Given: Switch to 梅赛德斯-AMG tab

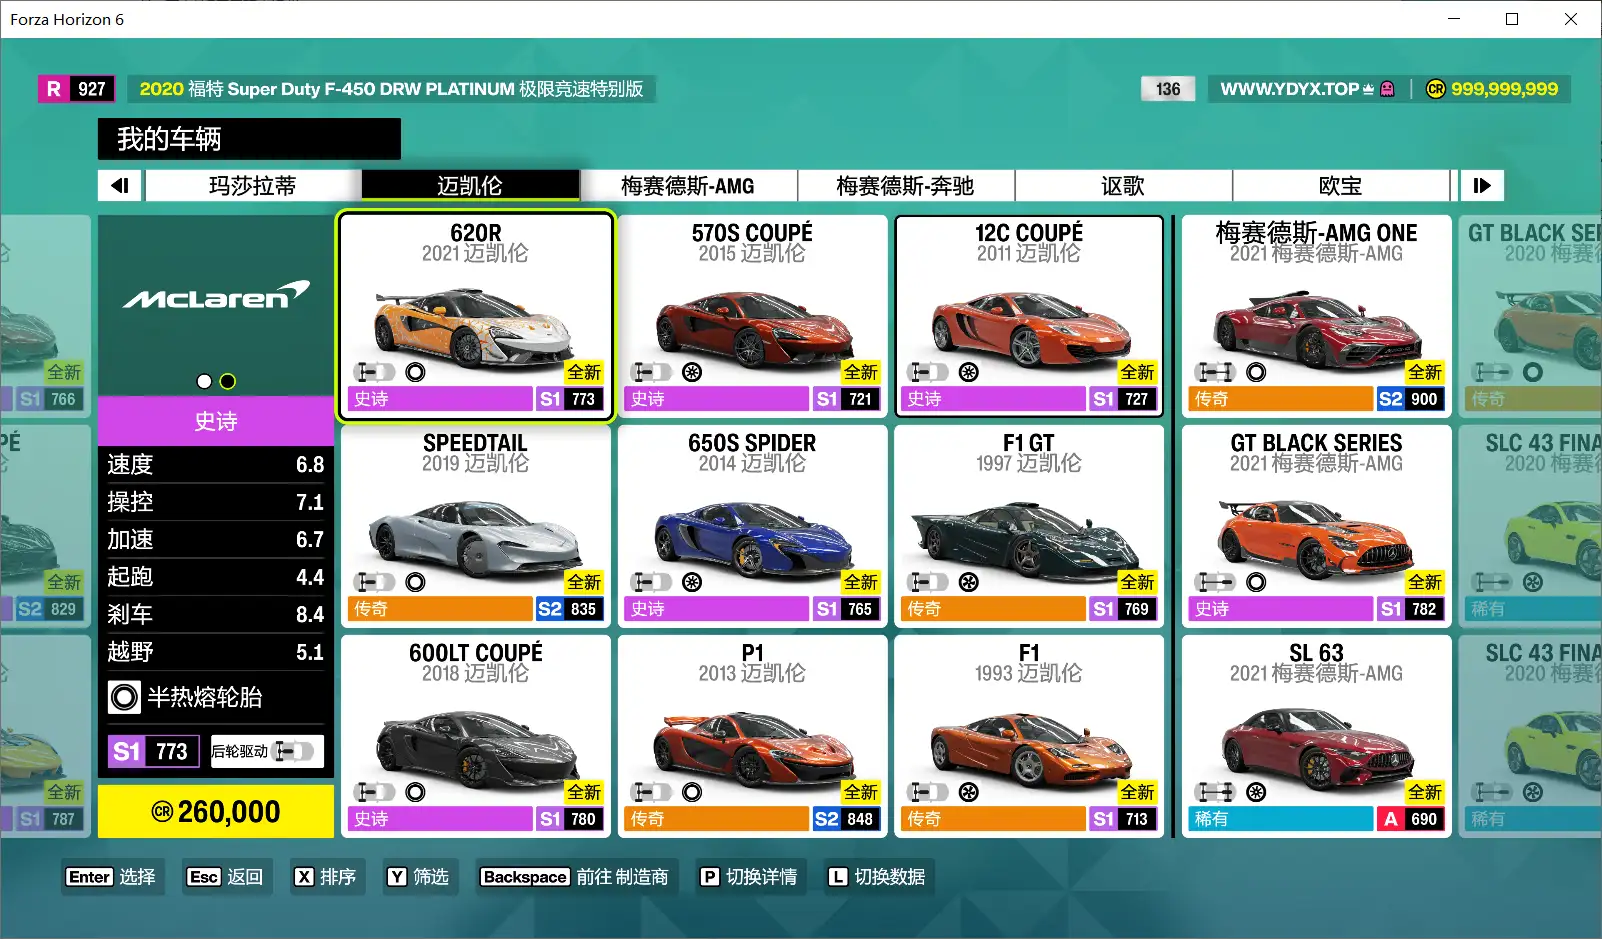Looking at the screenshot, I should coord(688,185).
